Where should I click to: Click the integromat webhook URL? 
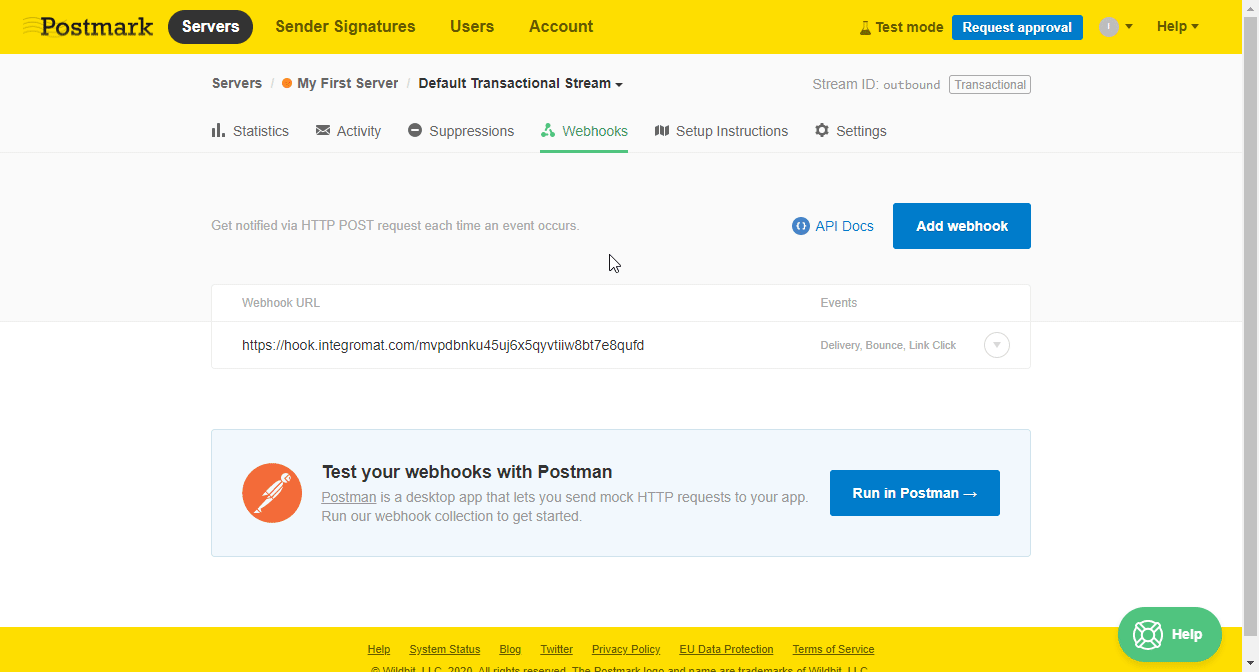(443, 345)
